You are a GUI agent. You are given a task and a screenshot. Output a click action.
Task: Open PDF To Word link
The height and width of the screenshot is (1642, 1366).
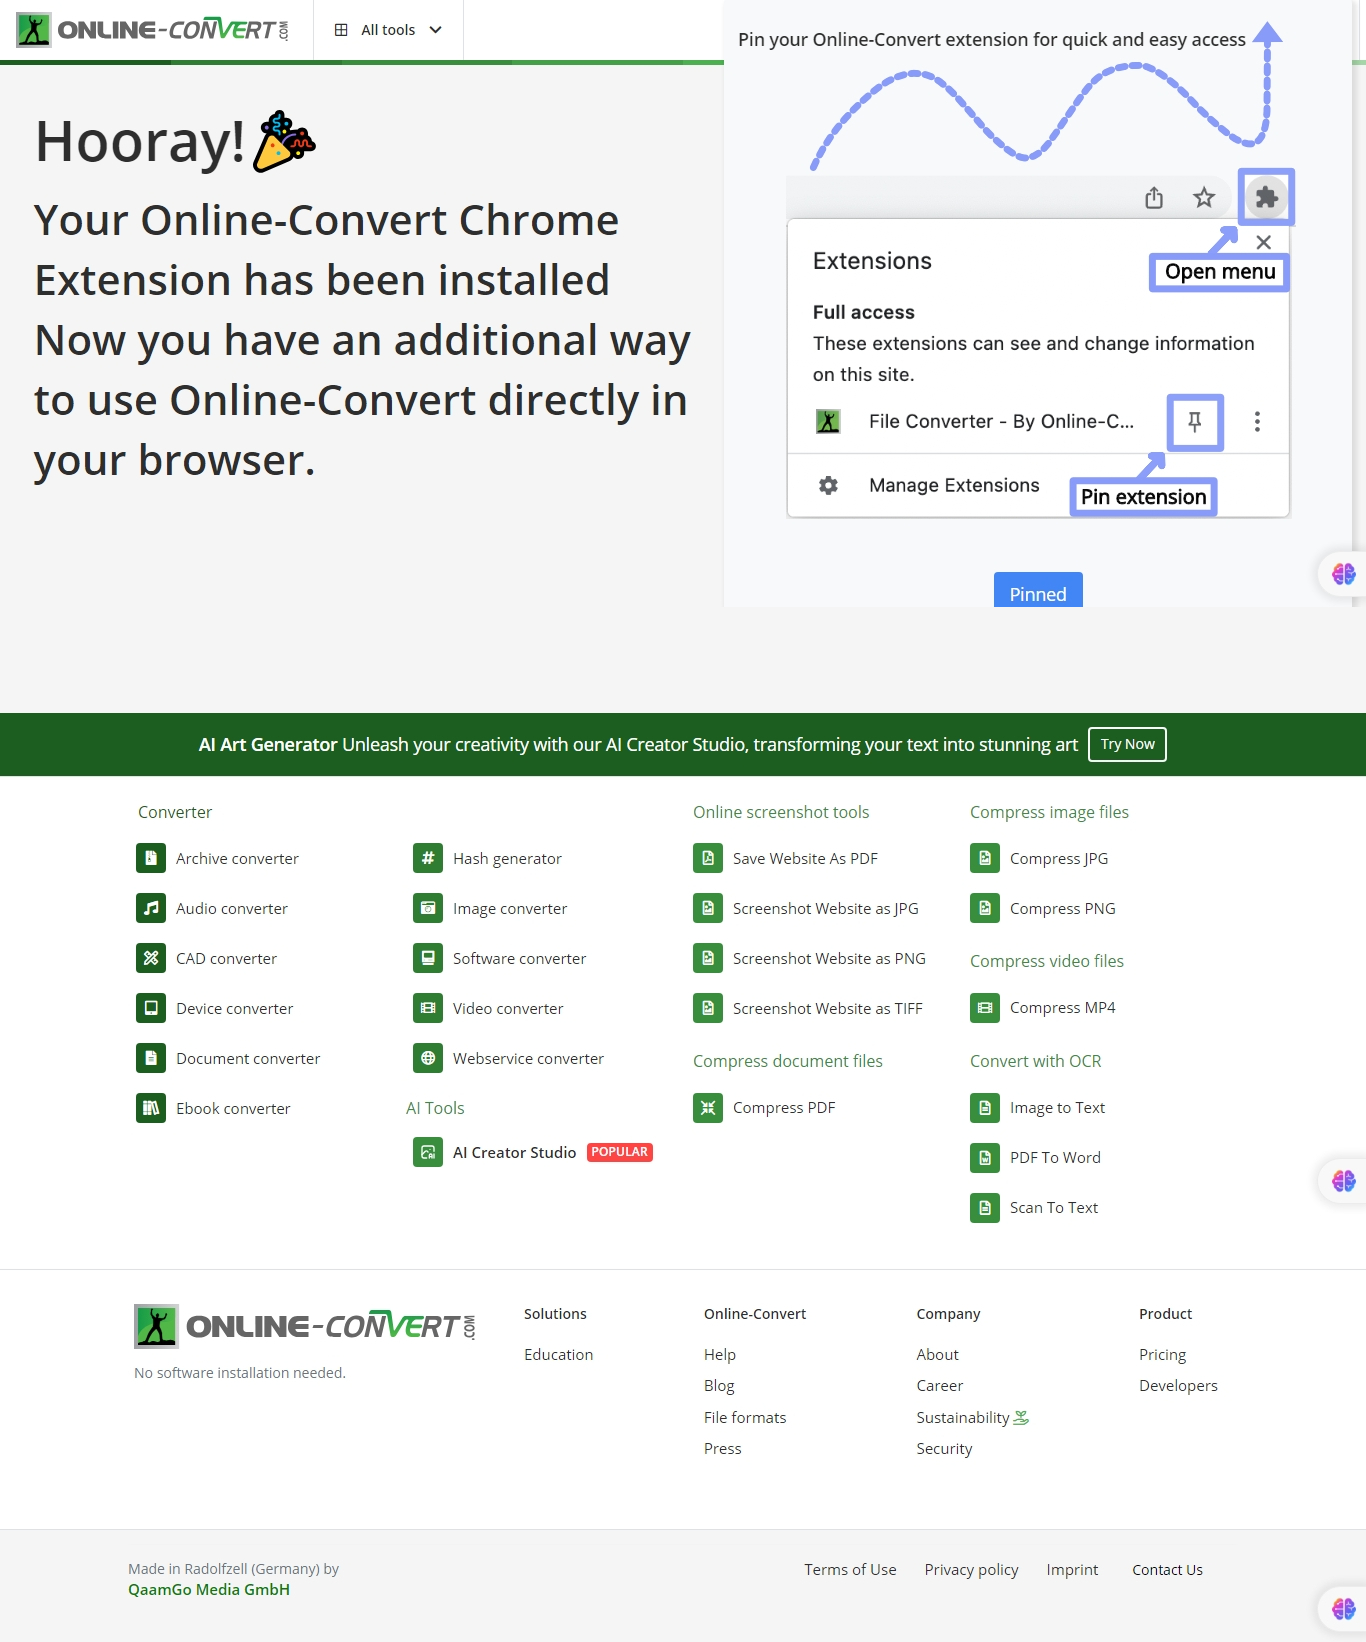1055,1158
